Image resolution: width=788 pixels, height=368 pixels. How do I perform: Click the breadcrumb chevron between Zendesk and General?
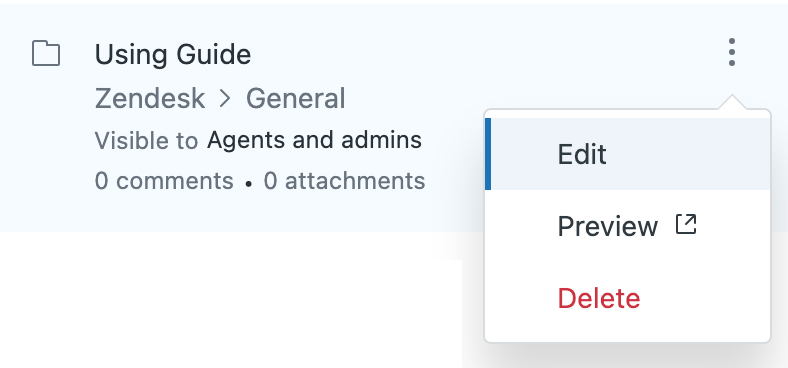pos(225,99)
